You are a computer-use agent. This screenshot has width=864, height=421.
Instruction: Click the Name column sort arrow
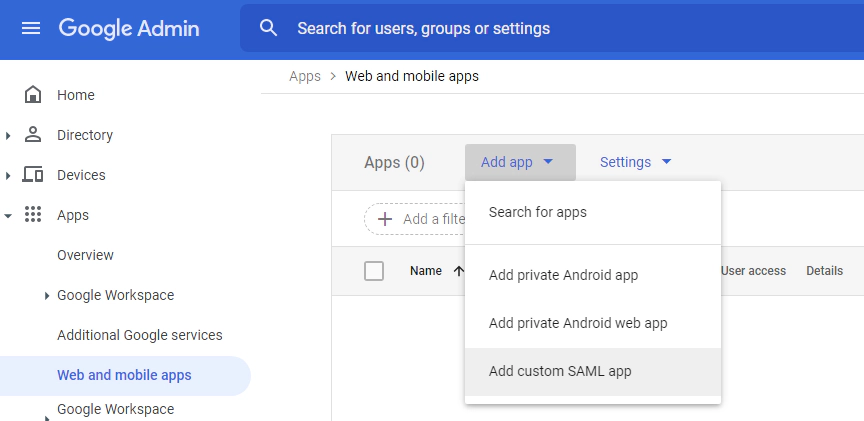[x=458, y=271]
